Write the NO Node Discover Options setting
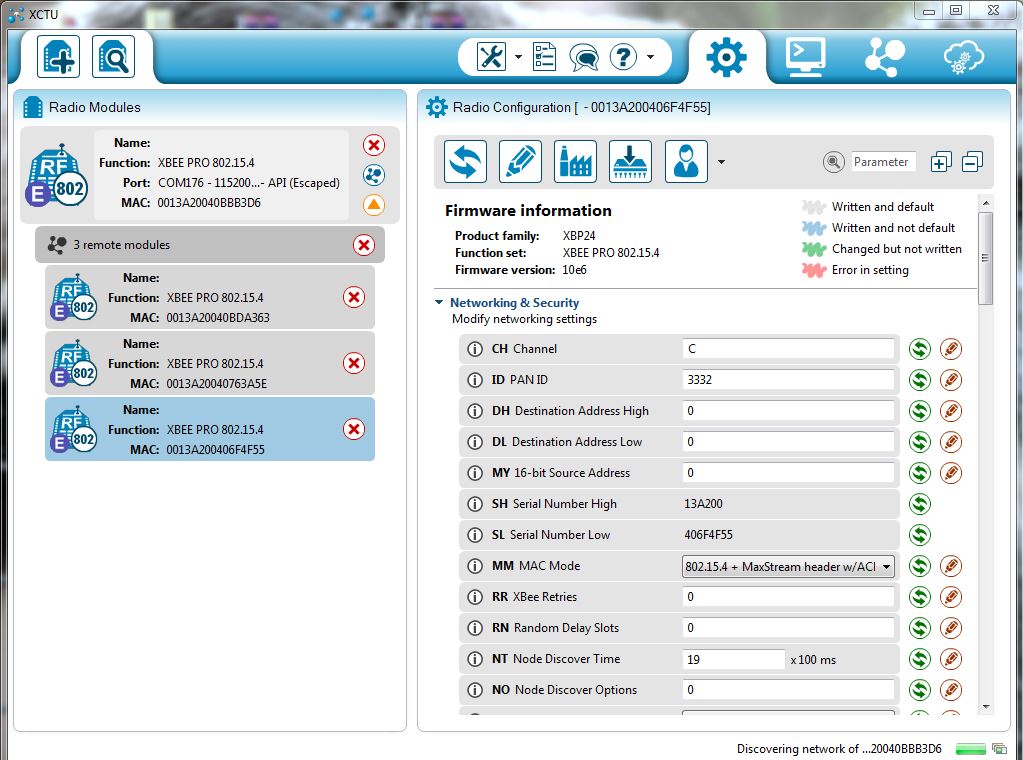The height and width of the screenshot is (760, 1023). pyautogui.click(x=951, y=690)
